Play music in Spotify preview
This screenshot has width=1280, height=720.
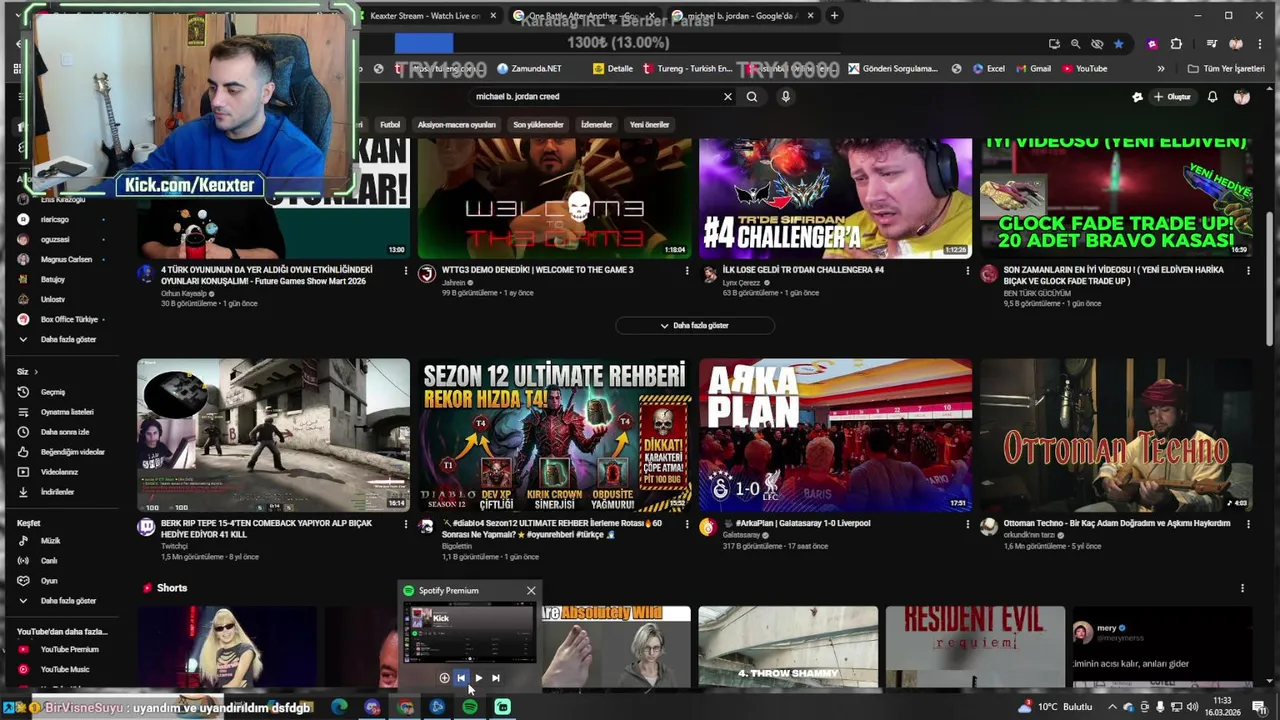pos(478,678)
